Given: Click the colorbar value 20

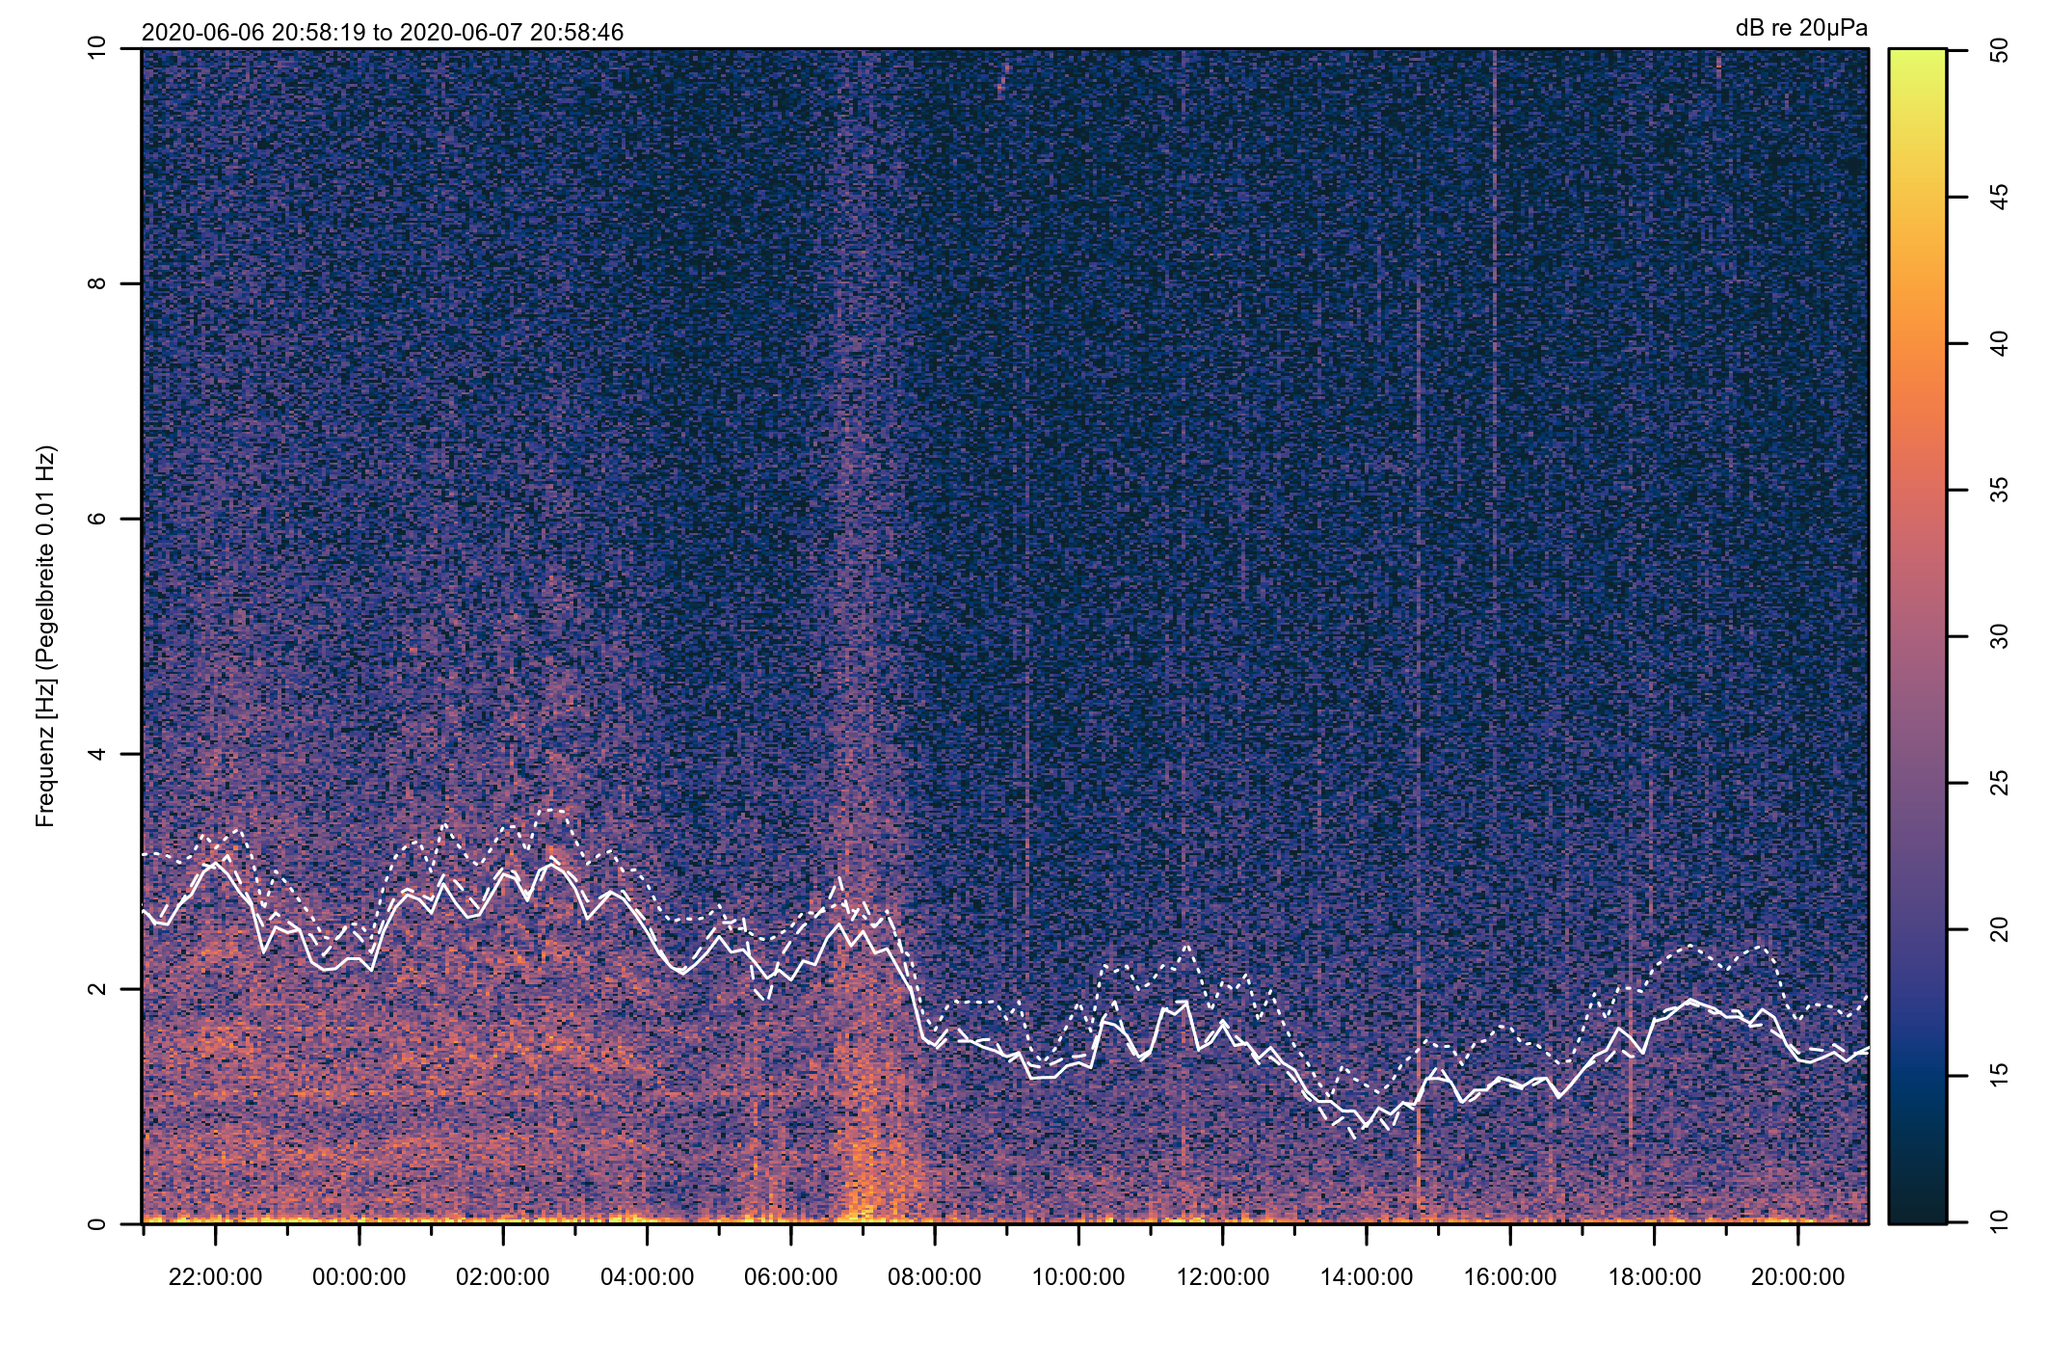Looking at the screenshot, I should click(1999, 930).
